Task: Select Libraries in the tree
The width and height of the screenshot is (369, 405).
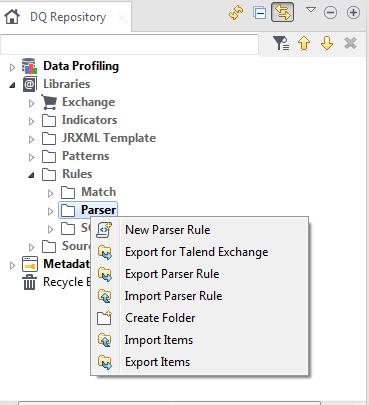Action: (x=67, y=84)
